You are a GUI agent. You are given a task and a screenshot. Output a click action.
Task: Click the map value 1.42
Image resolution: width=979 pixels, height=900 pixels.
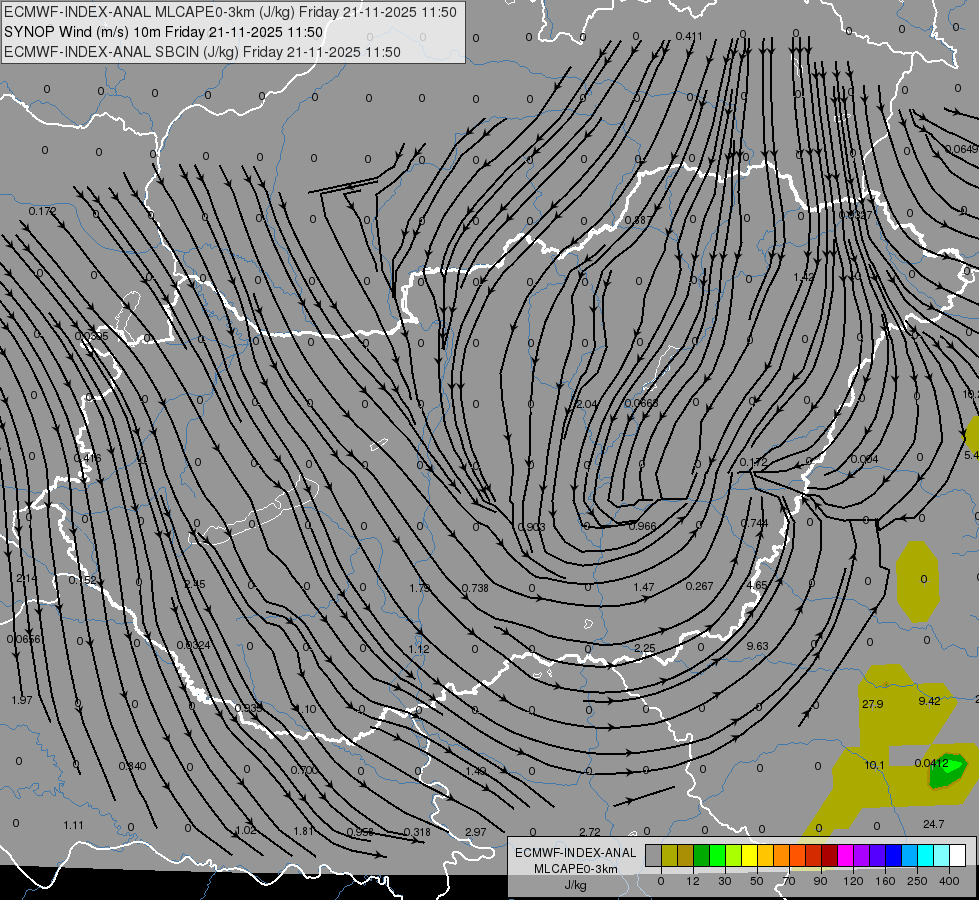point(804,277)
